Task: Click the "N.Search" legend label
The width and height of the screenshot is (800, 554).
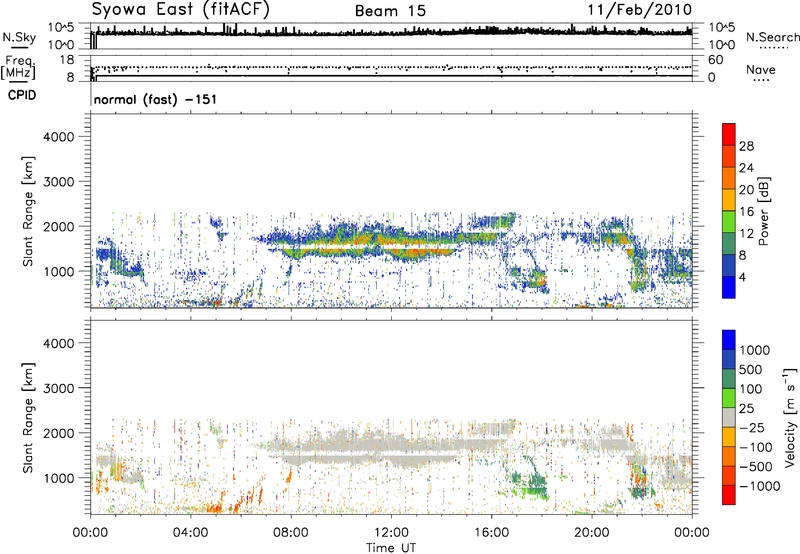Action: click(772, 37)
